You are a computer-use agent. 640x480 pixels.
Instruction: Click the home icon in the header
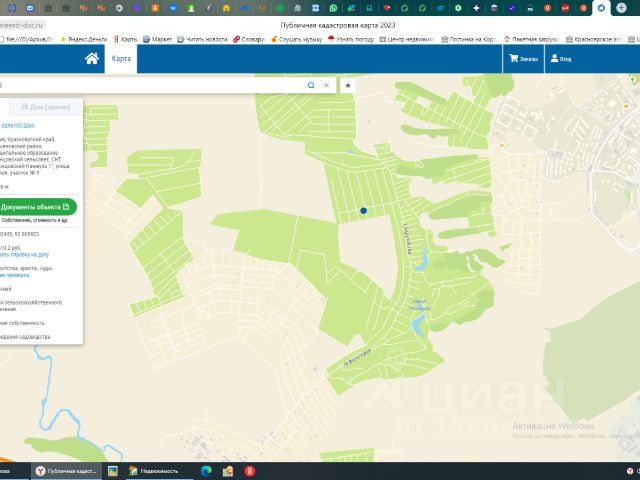pos(92,59)
